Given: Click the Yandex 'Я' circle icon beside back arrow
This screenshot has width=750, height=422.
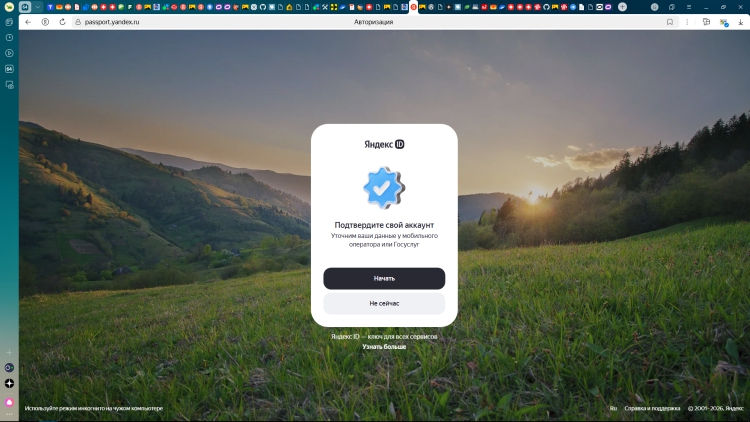Looking at the screenshot, I should [45, 22].
